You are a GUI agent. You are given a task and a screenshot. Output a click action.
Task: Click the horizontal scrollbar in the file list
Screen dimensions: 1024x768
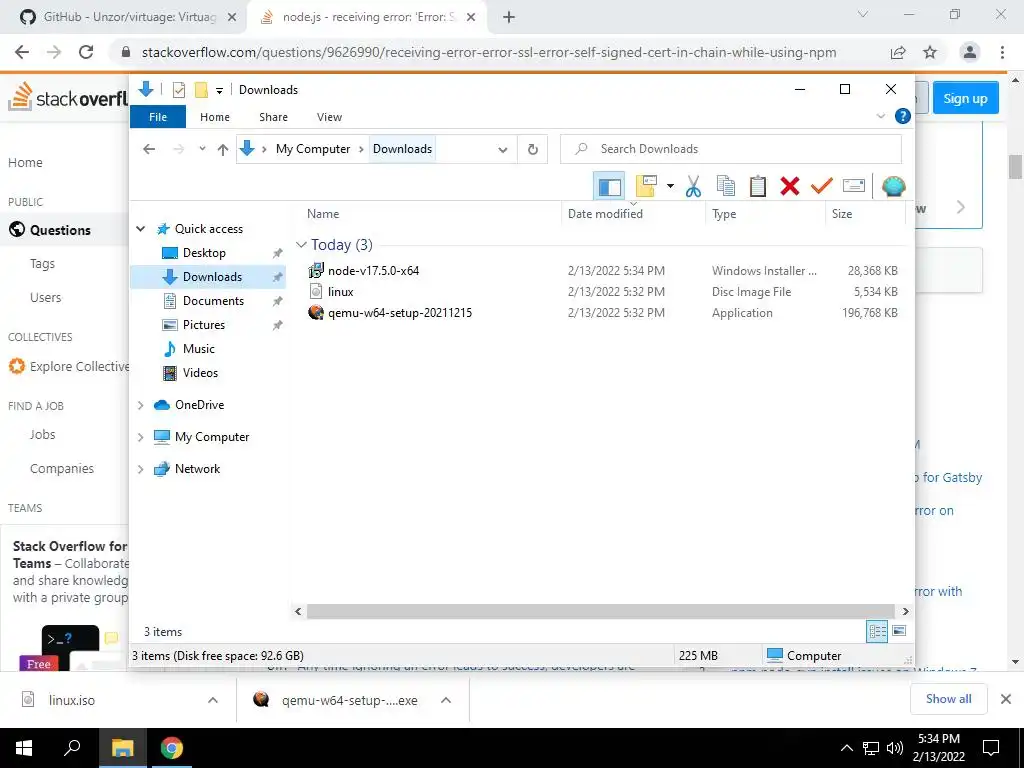point(601,611)
